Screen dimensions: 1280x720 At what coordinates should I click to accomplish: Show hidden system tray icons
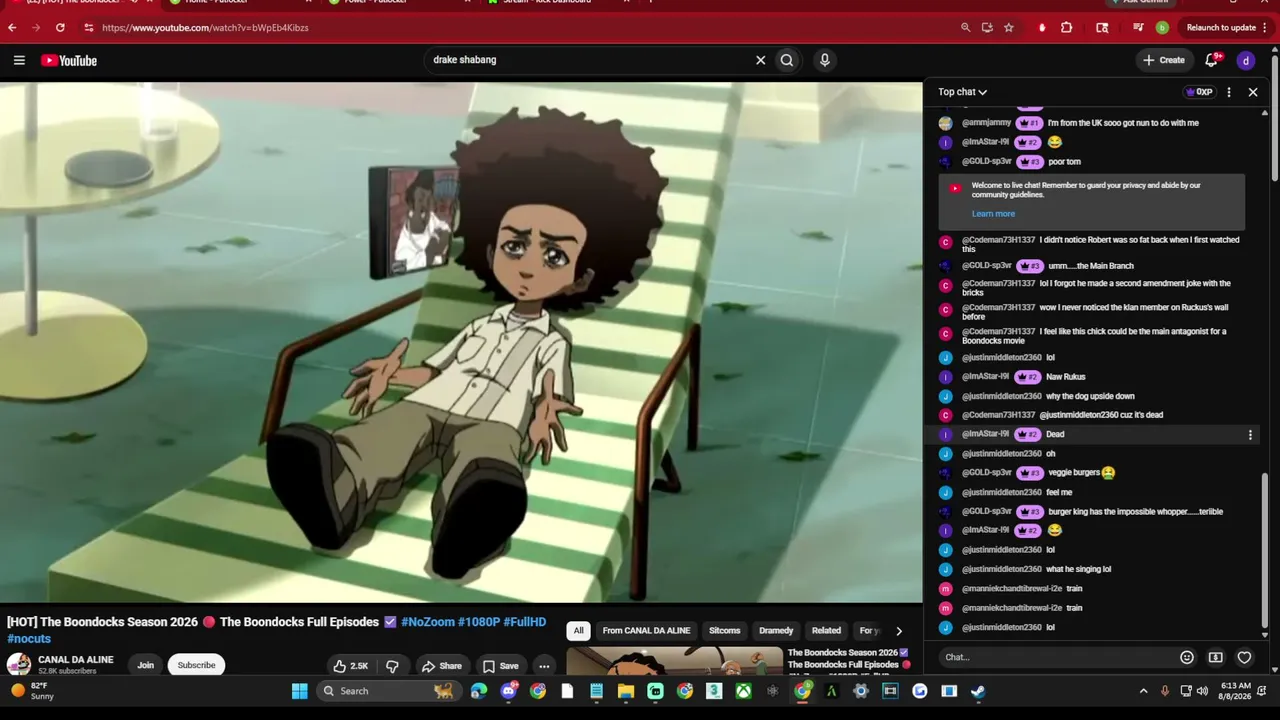click(1144, 691)
